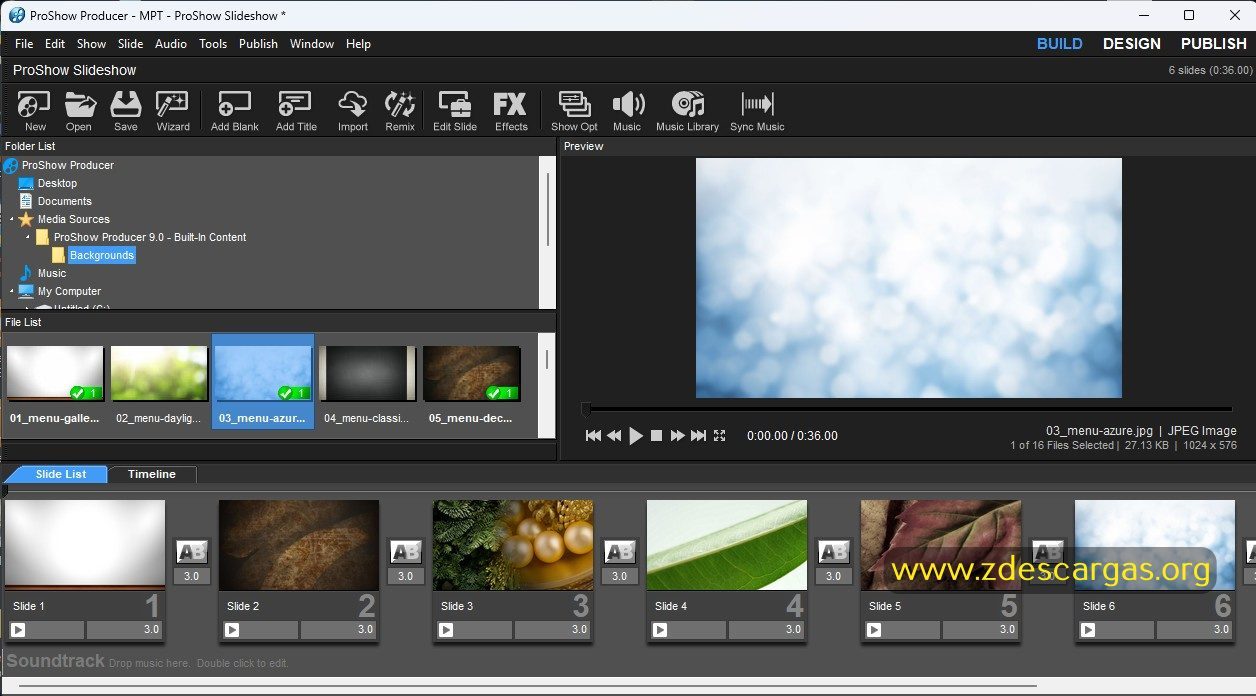Screen dimensions: 1256x696
Task: Select the Slide 2 thumbnail
Action: click(299, 545)
